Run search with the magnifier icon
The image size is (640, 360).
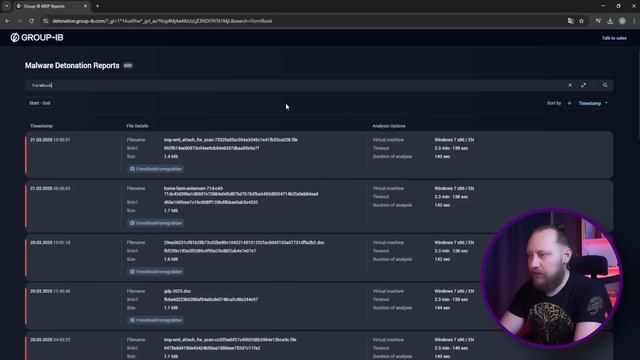[605, 85]
